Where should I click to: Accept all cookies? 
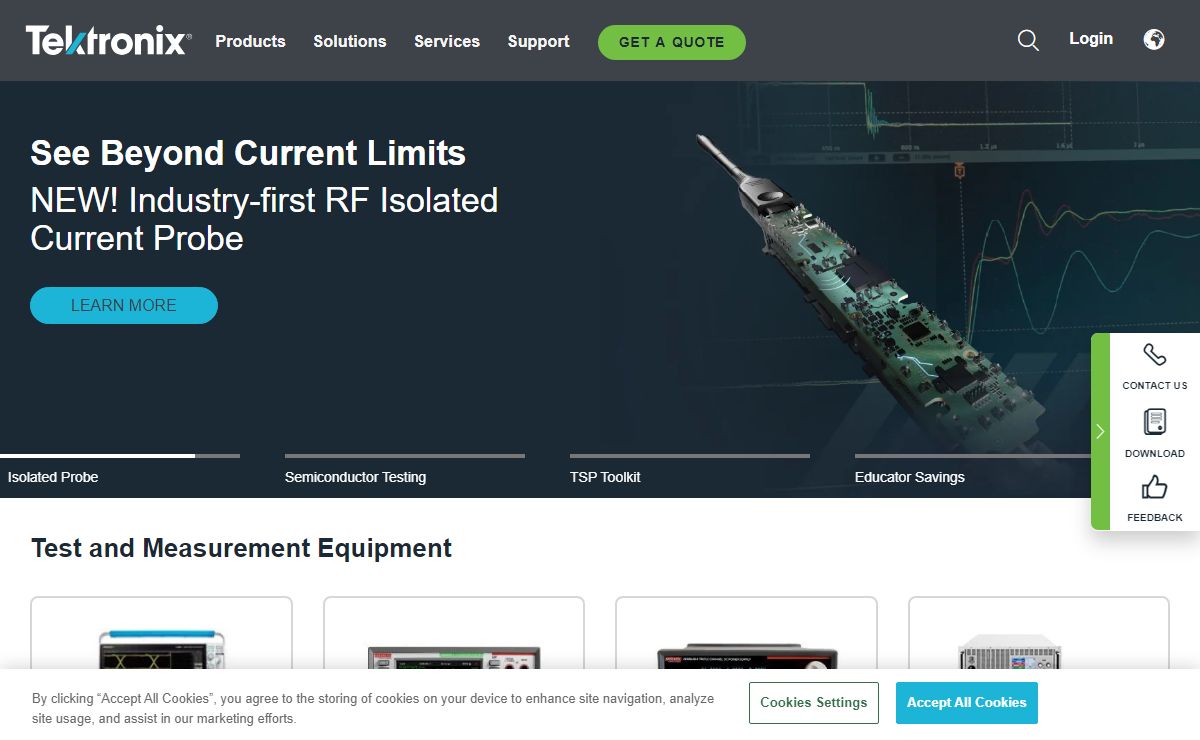click(966, 703)
